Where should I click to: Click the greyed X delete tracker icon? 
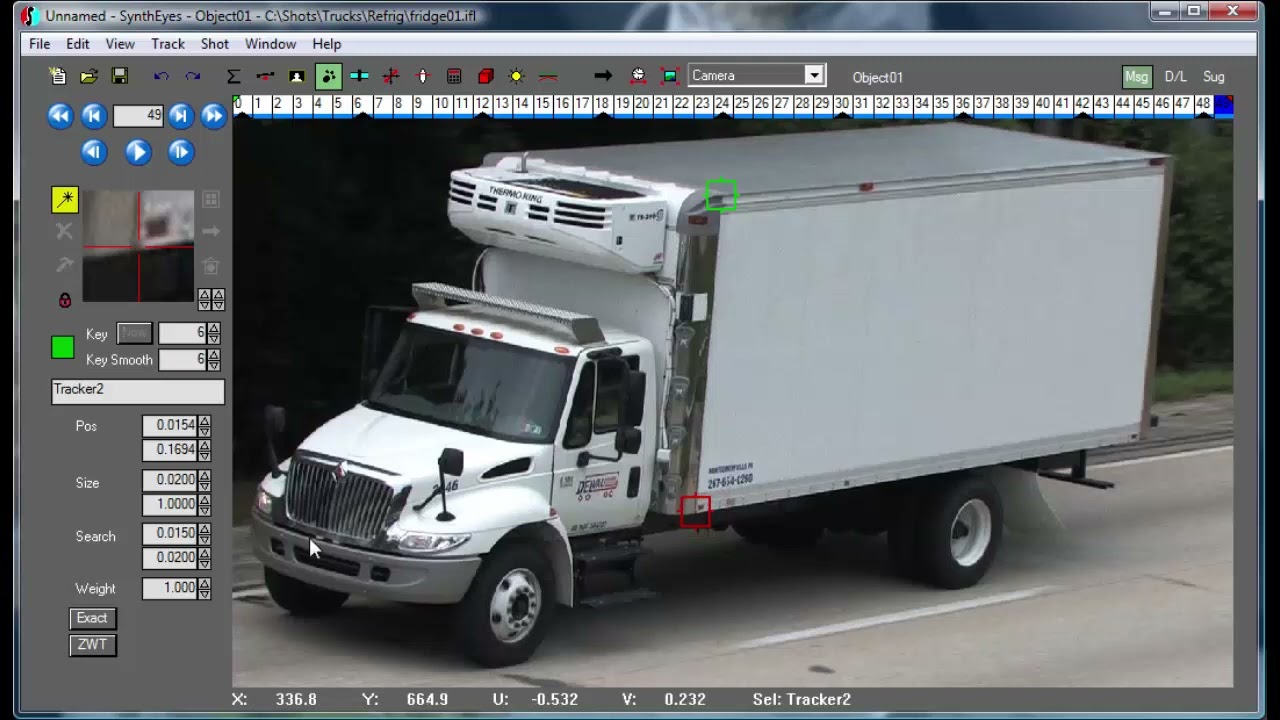65,232
